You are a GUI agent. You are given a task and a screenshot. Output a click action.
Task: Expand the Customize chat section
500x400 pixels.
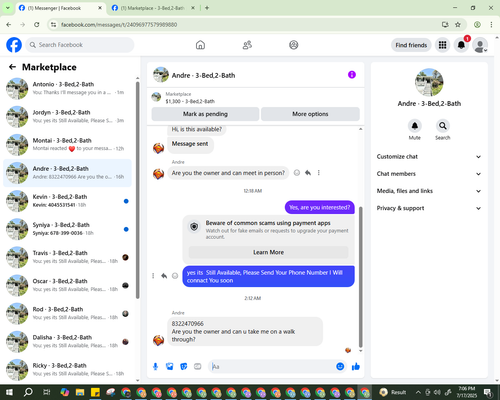(x=429, y=157)
